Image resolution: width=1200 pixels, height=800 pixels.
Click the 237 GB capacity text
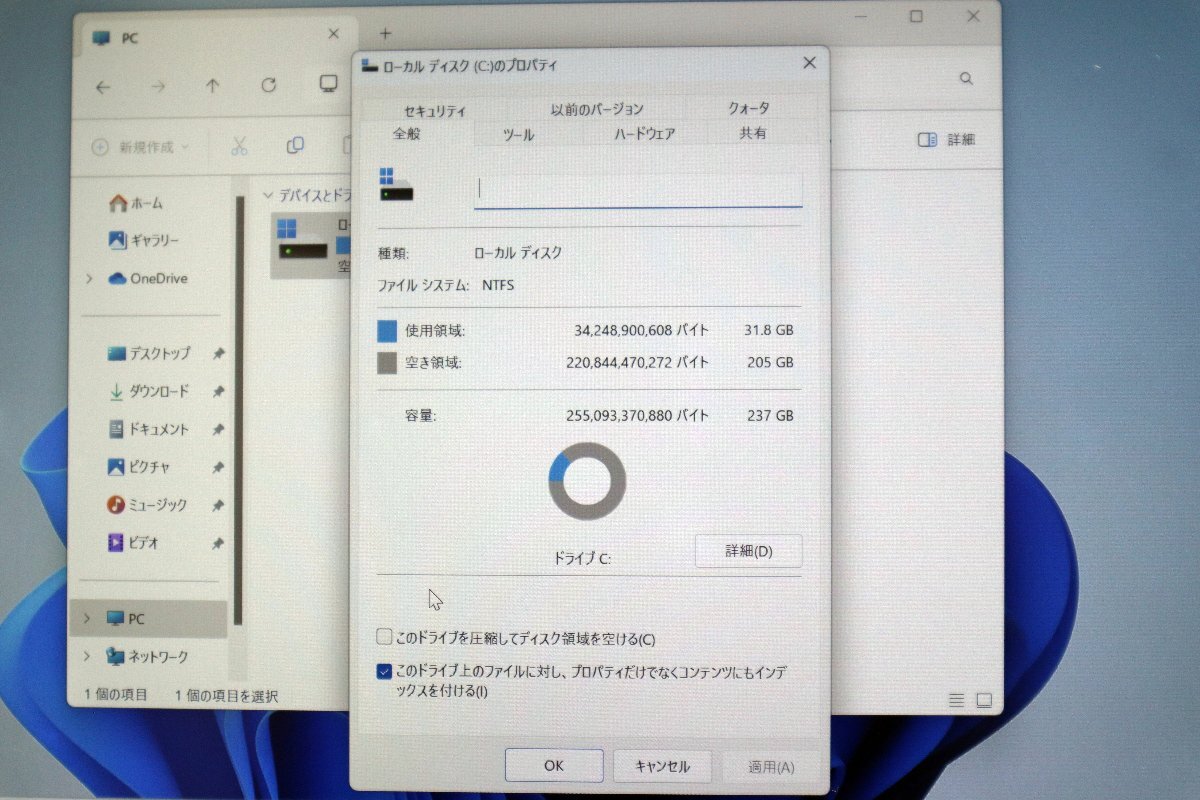tap(770, 415)
